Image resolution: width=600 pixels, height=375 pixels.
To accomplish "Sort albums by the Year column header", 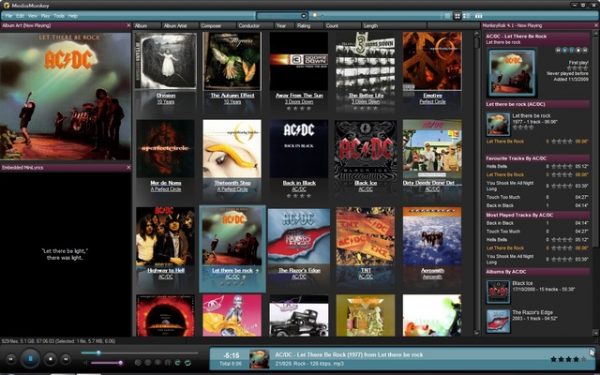I will tap(281, 26).
